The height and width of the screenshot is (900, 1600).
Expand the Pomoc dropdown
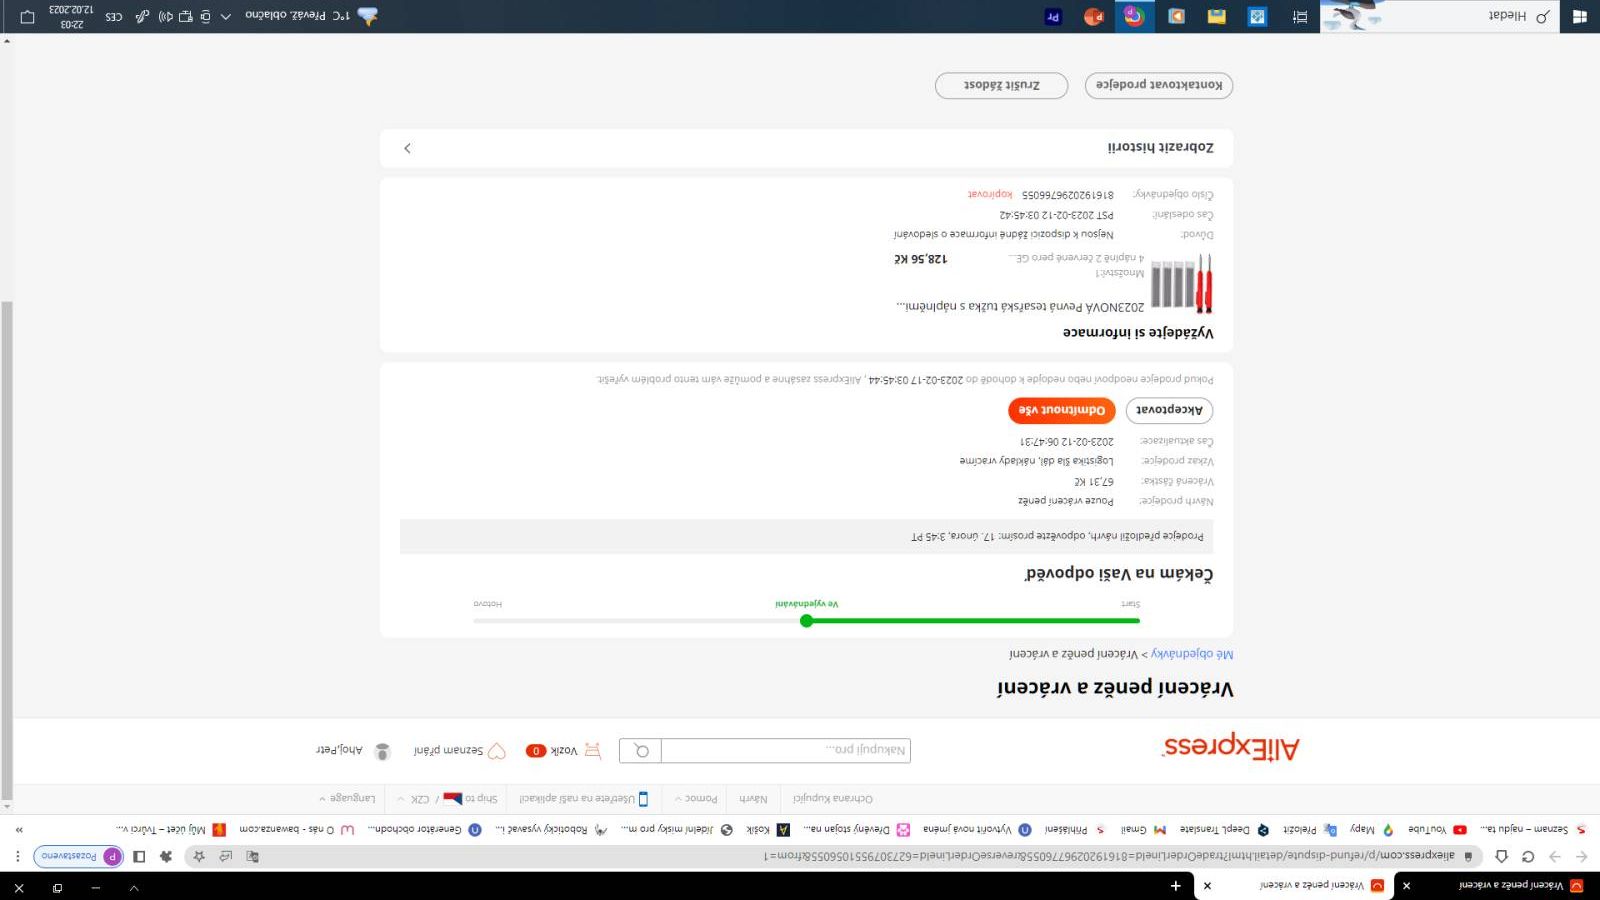(x=696, y=798)
